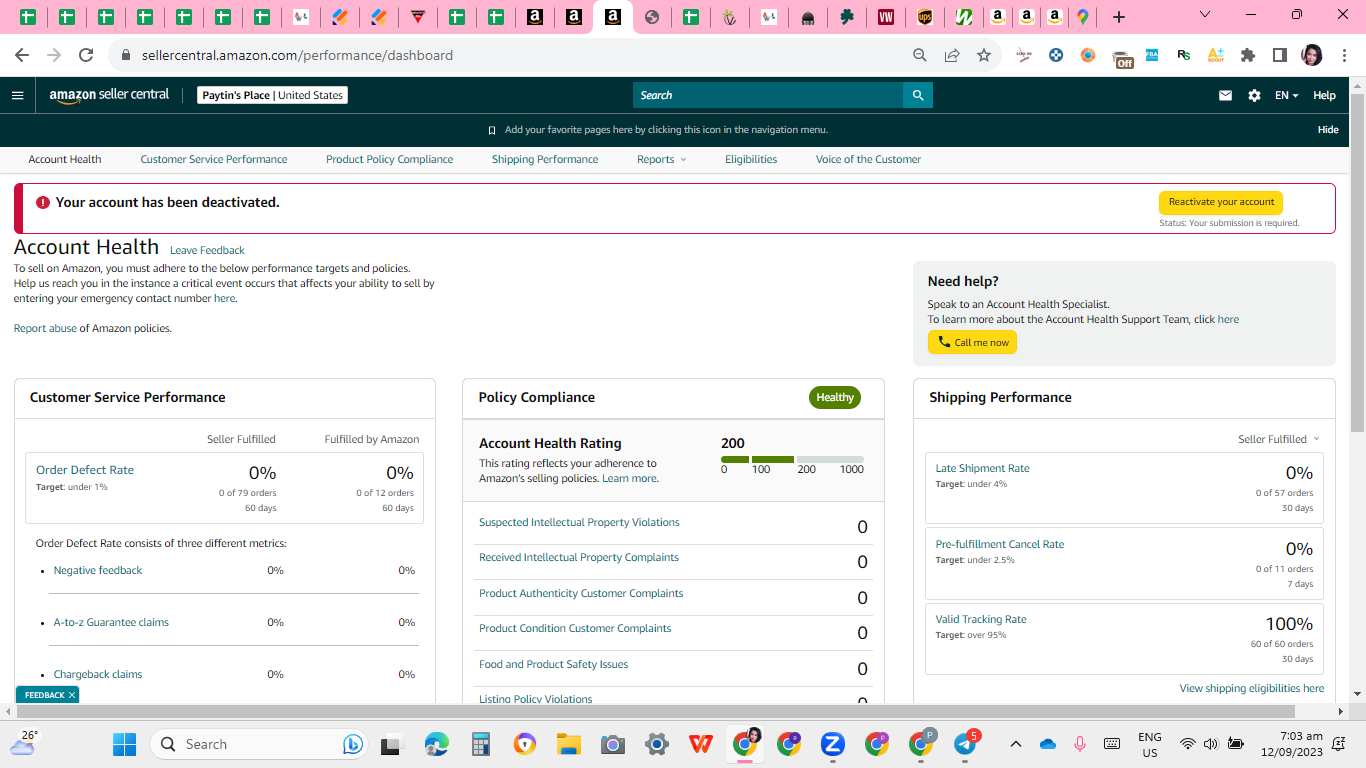1366x768 pixels.
Task: Open the Chrome extensions puzzle icon
Action: click(x=1248, y=55)
